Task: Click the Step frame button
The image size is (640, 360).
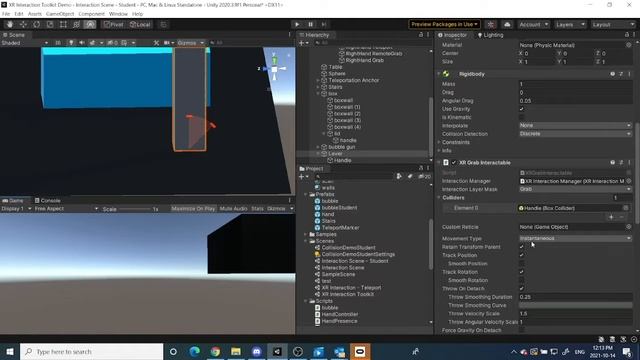Action: tap(324, 24)
